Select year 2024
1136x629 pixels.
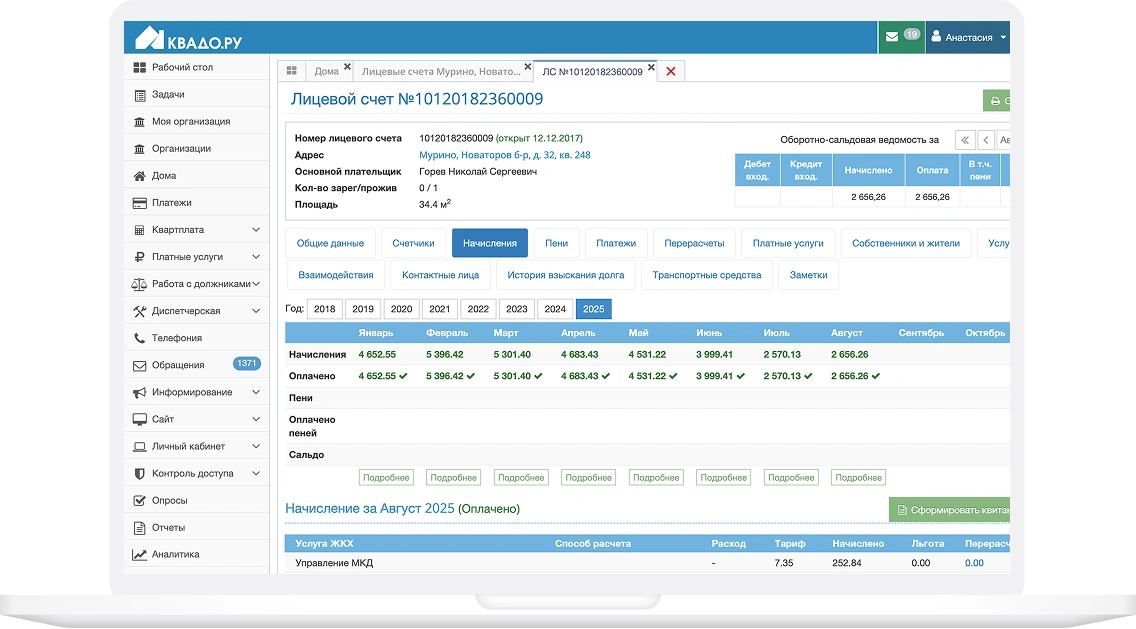[555, 309]
